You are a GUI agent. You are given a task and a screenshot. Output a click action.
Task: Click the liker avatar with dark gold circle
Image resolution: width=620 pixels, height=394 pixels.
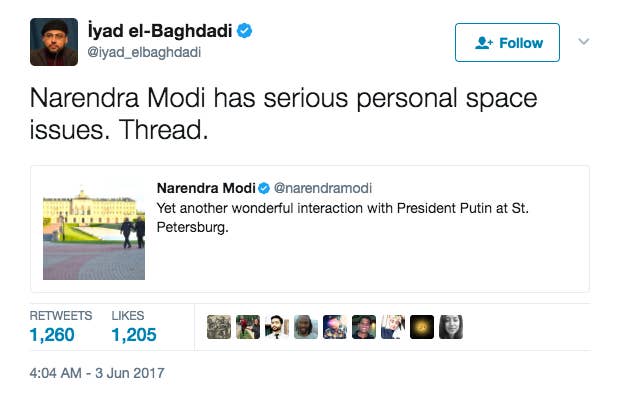pyautogui.click(x=422, y=327)
